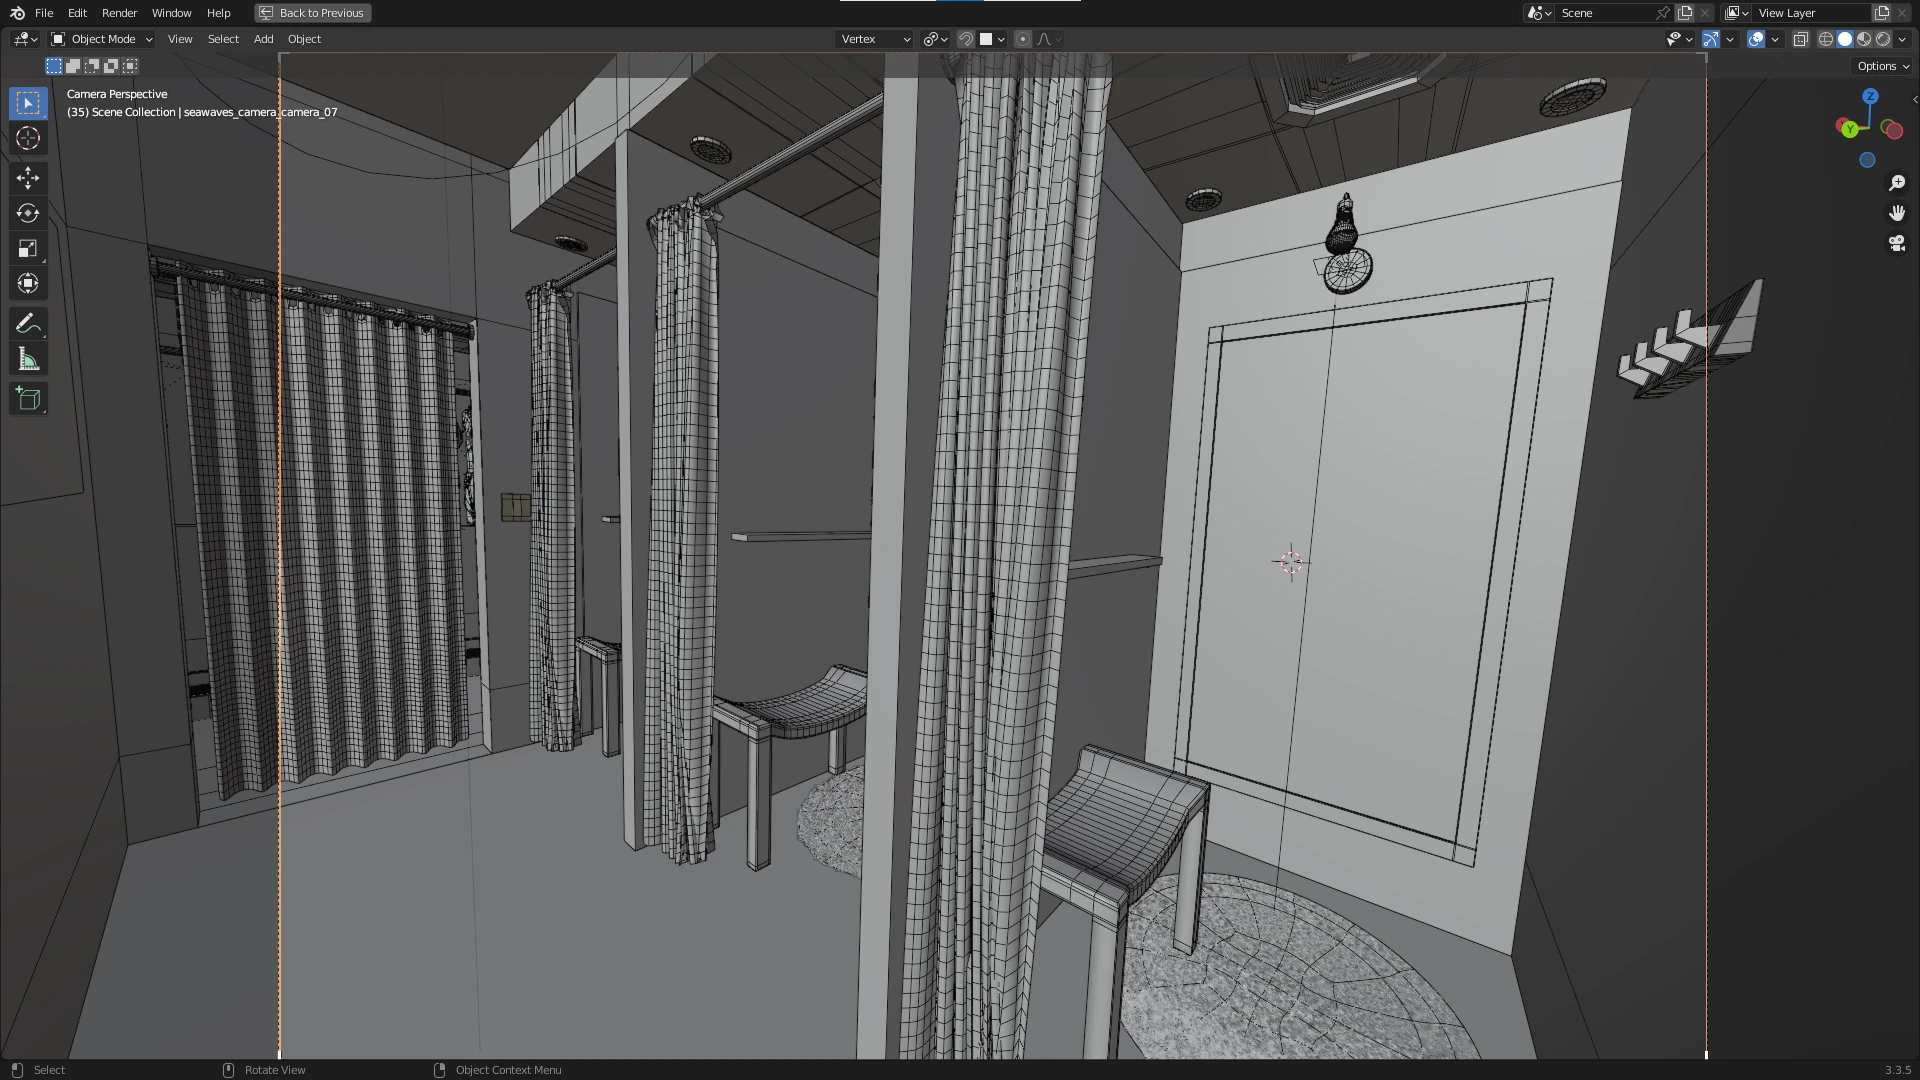Set selection mode to intersect
1920x1080 pixels.
130,66
